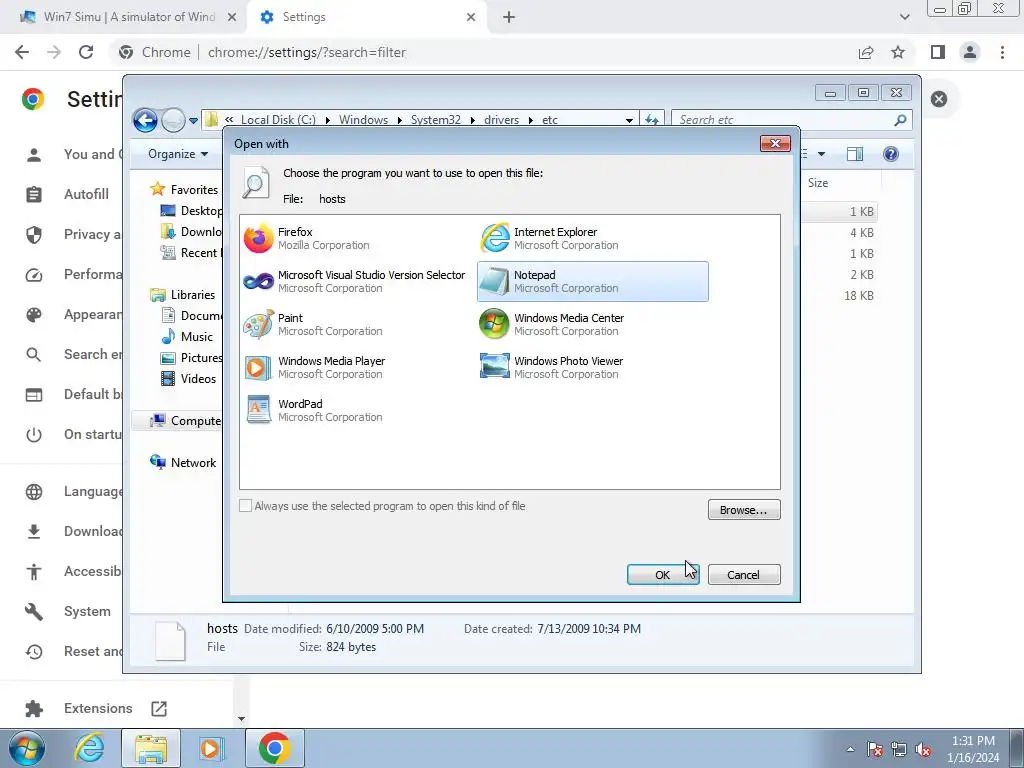Open view options dropdown arrow in Explorer
This screenshot has height=768, width=1024.
822,154
